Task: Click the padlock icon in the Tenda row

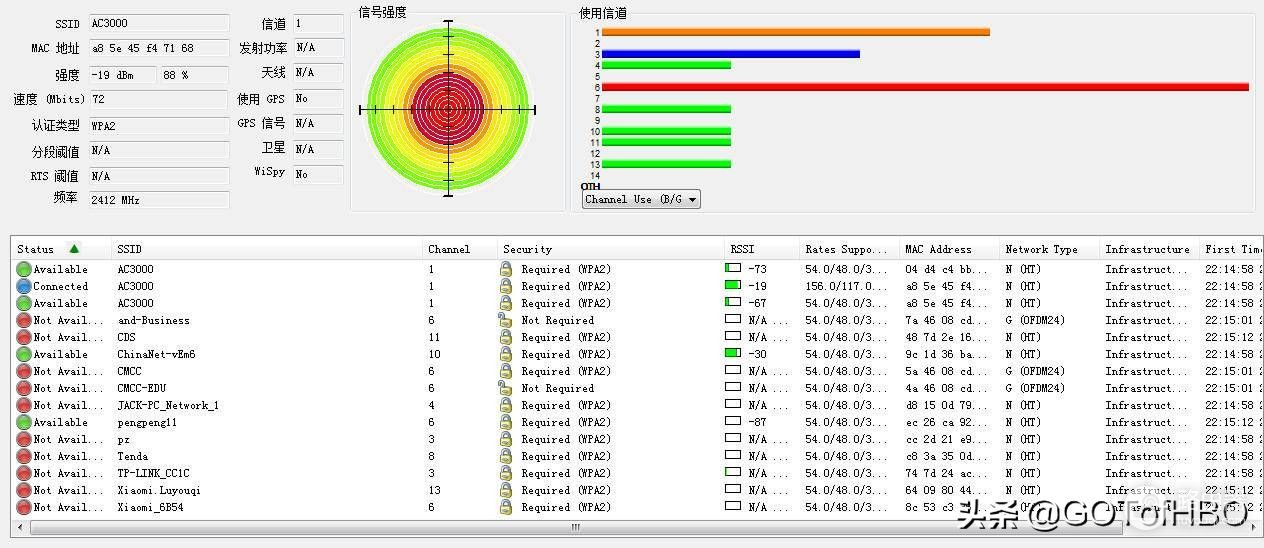Action: (x=506, y=456)
